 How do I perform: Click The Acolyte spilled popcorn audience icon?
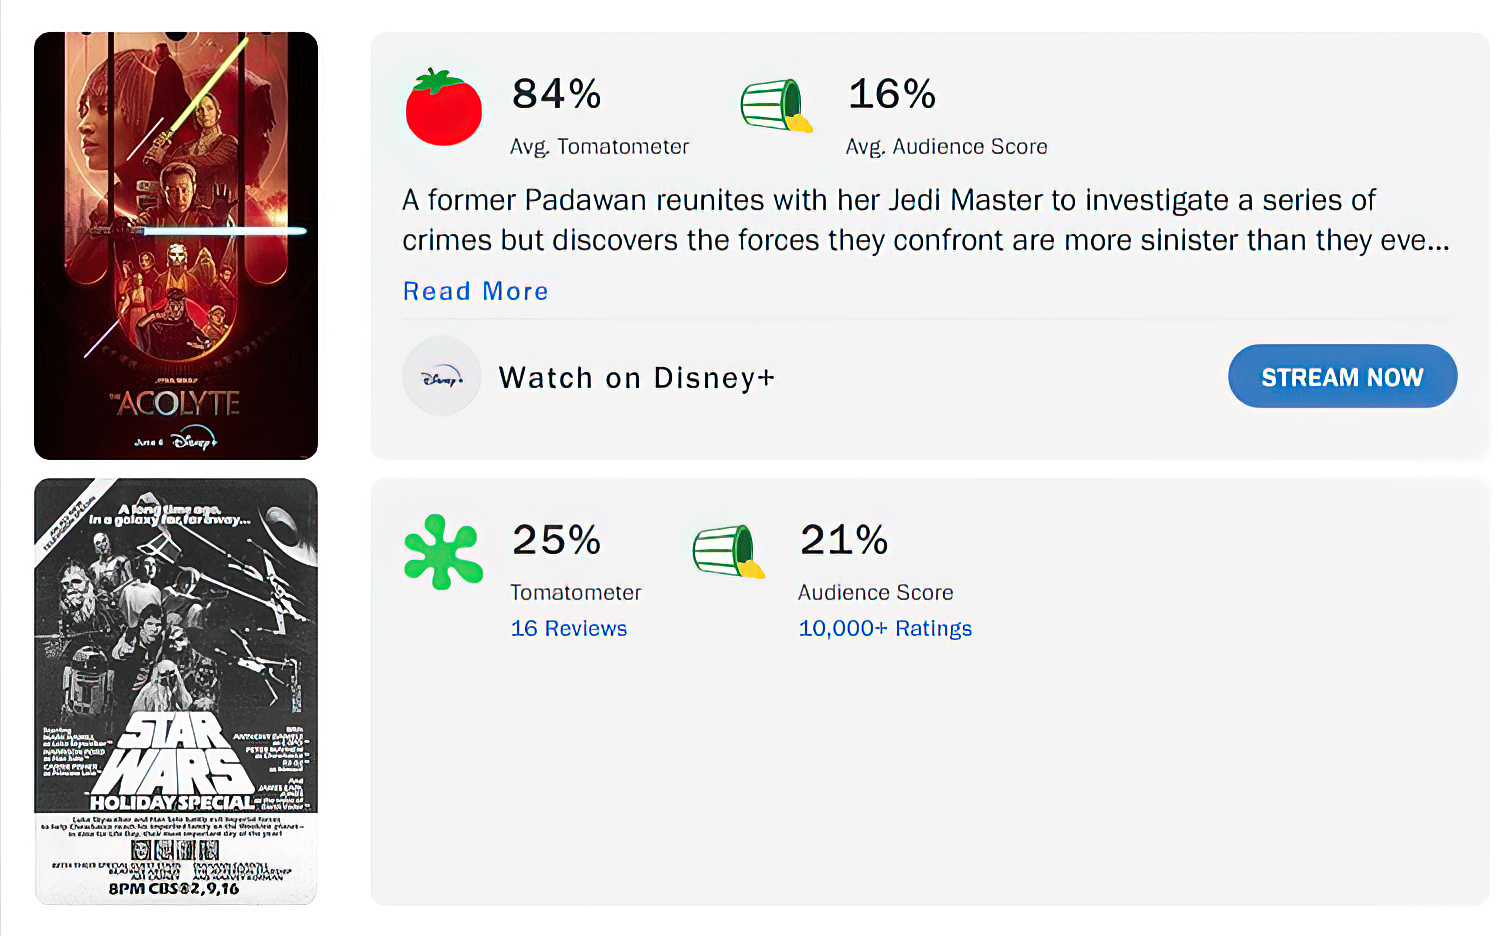[x=775, y=106]
